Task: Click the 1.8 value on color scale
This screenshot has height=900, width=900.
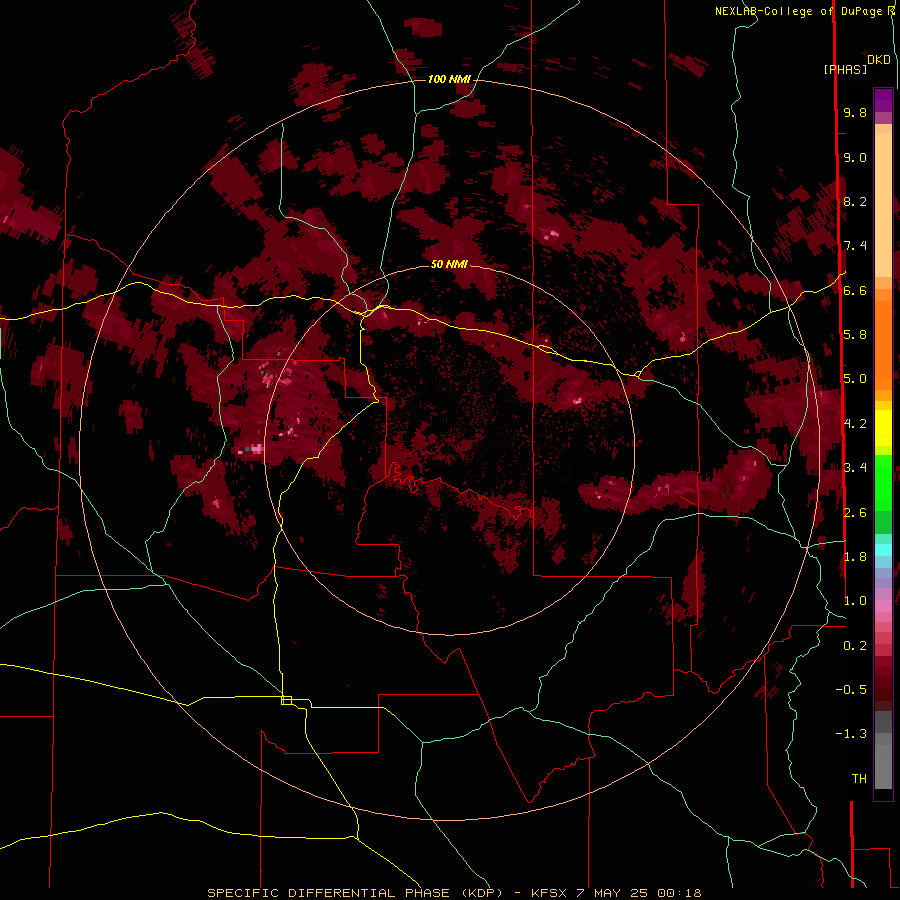Action: pyautogui.click(x=855, y=556)
